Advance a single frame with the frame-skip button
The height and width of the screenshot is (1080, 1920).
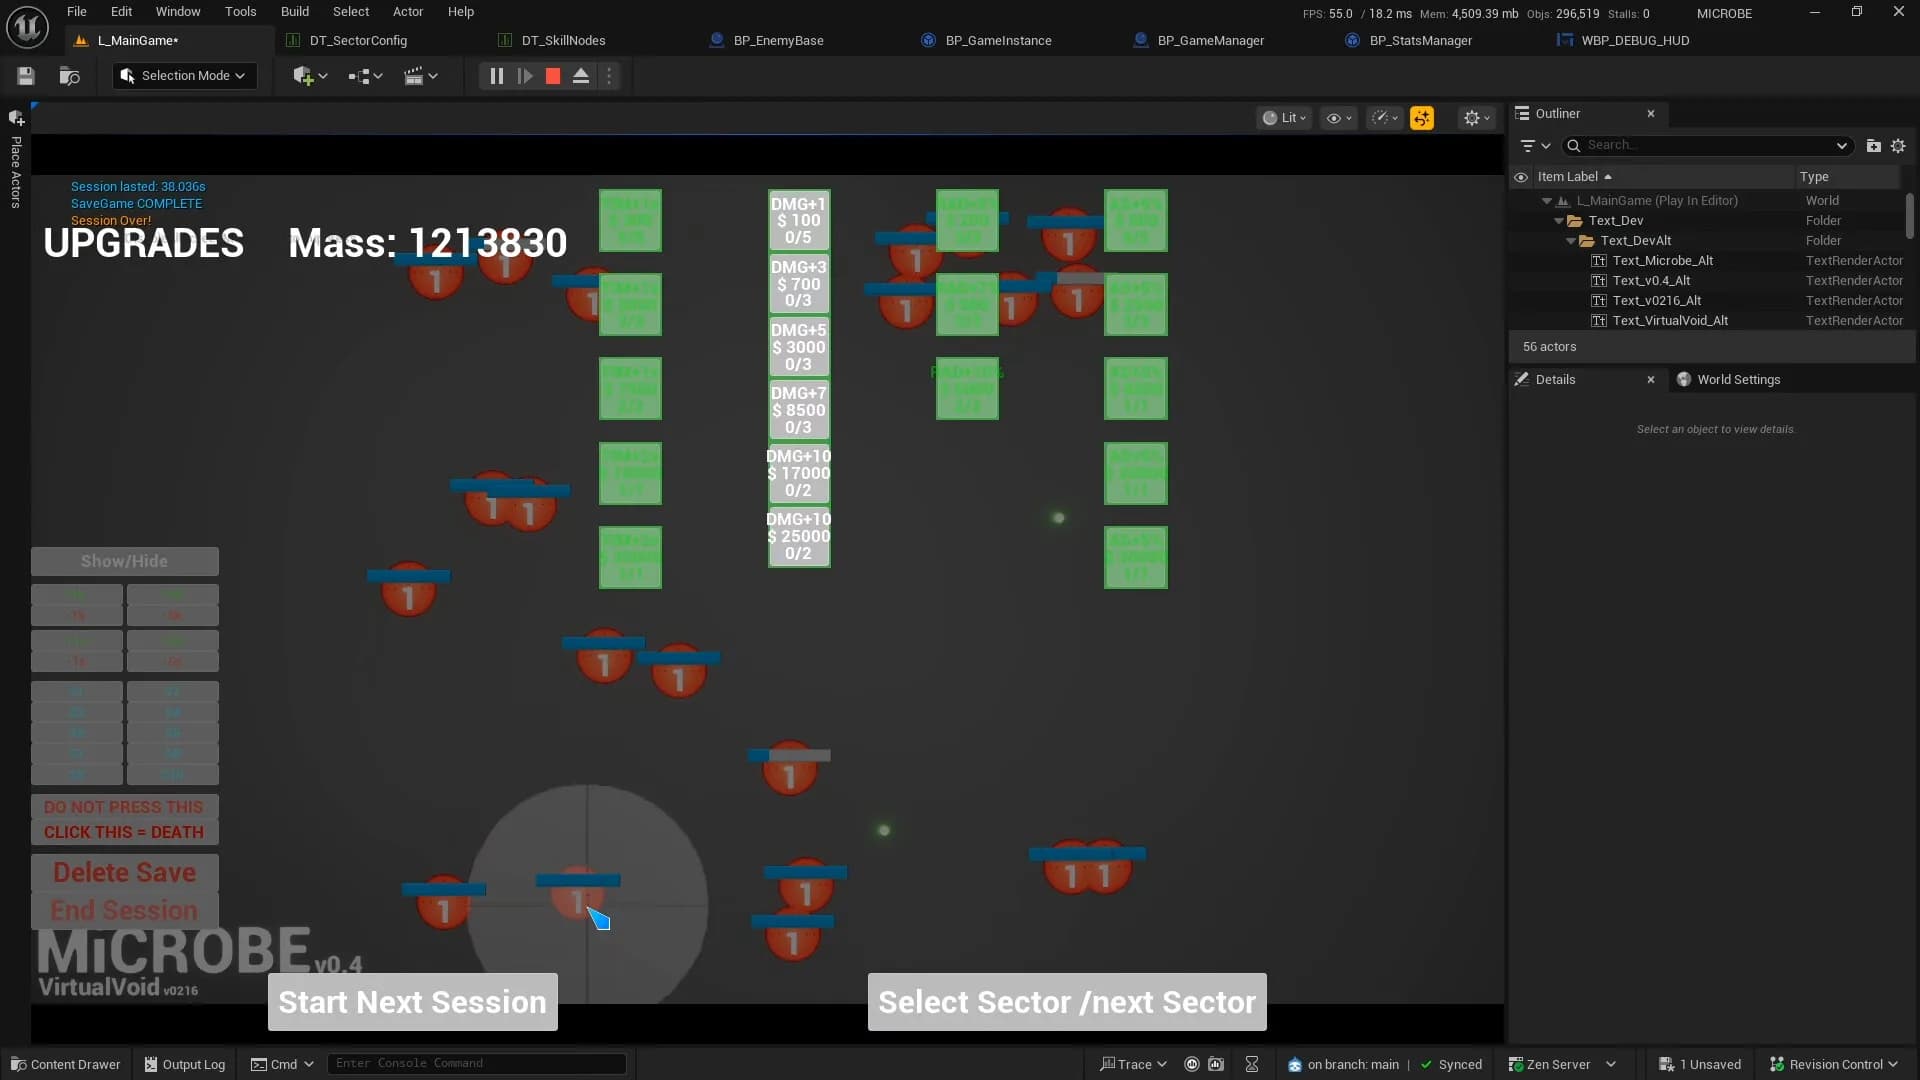pyautogui.click(x=525, y=76)
